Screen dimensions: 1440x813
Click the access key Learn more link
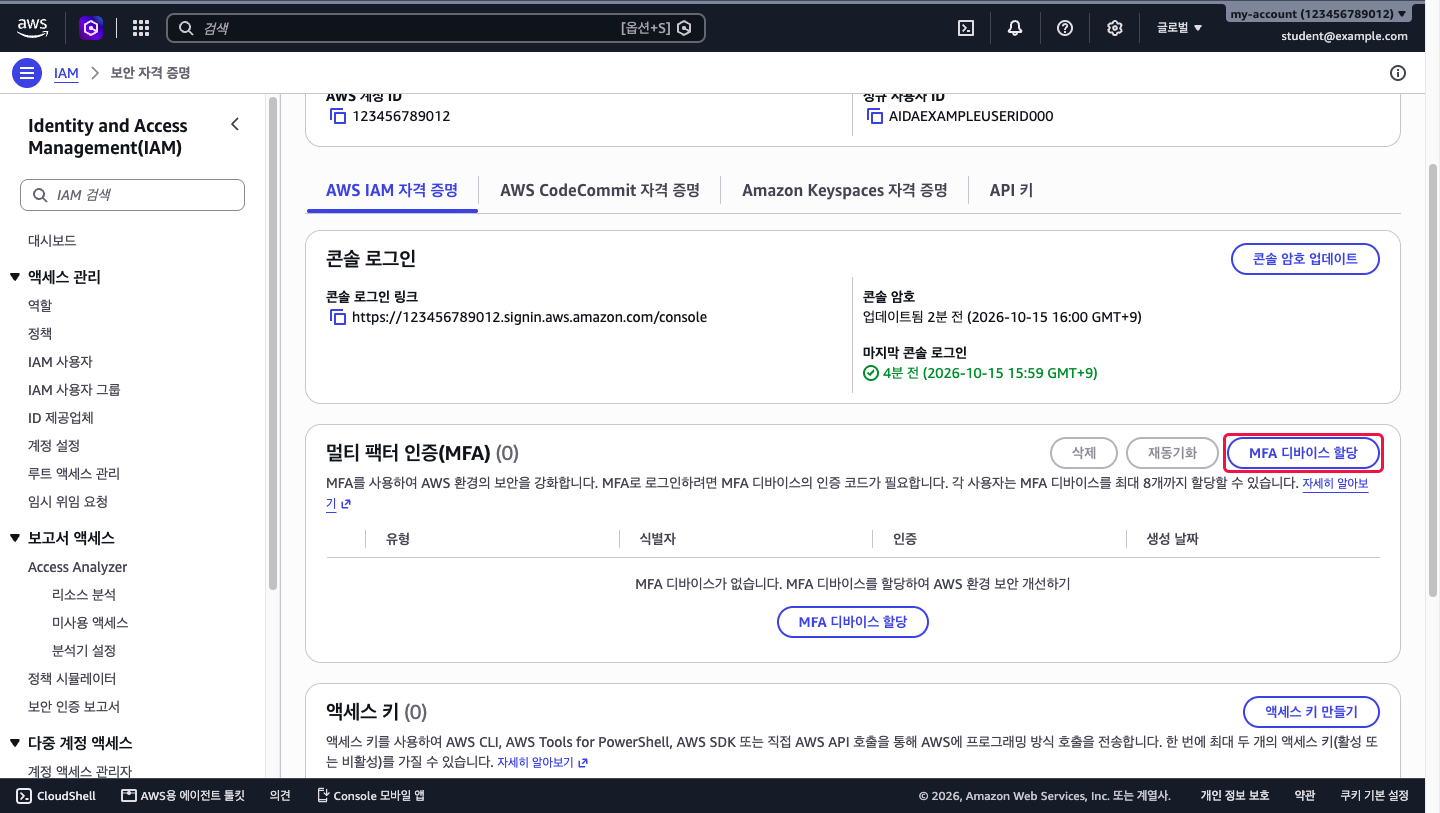pyautogui.click(x=542, y=762)
